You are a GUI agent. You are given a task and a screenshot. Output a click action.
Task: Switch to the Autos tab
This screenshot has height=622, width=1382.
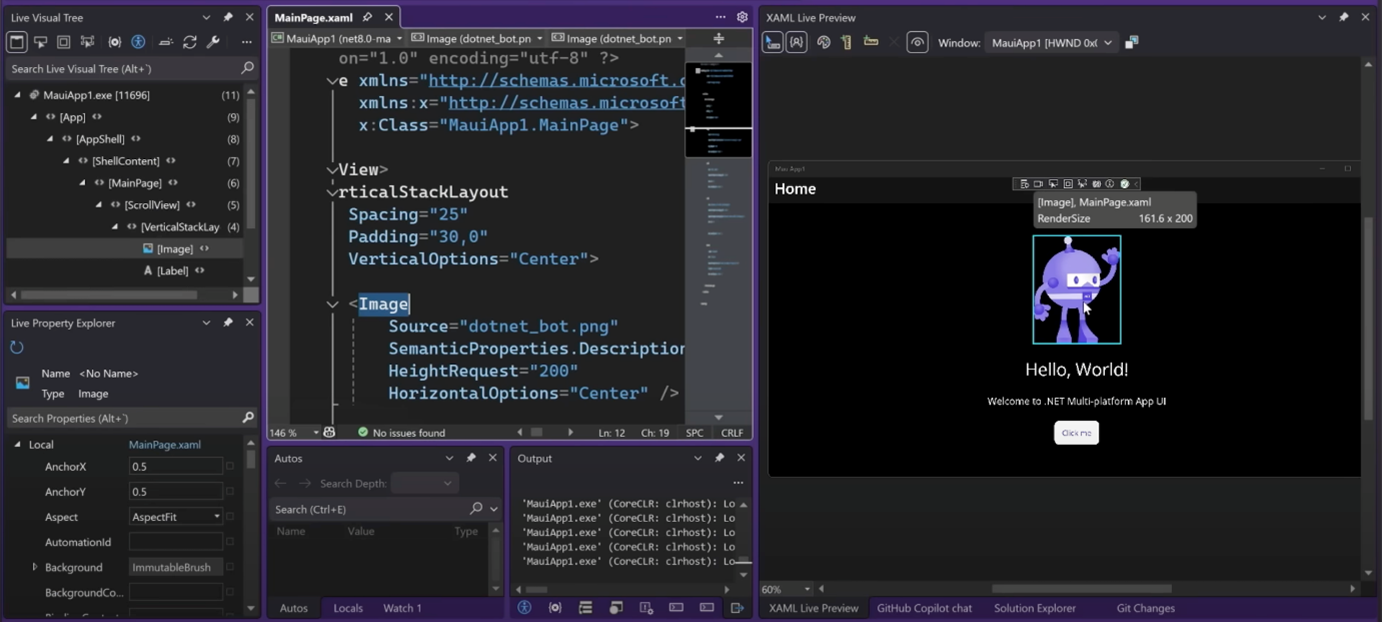(293, 608)
